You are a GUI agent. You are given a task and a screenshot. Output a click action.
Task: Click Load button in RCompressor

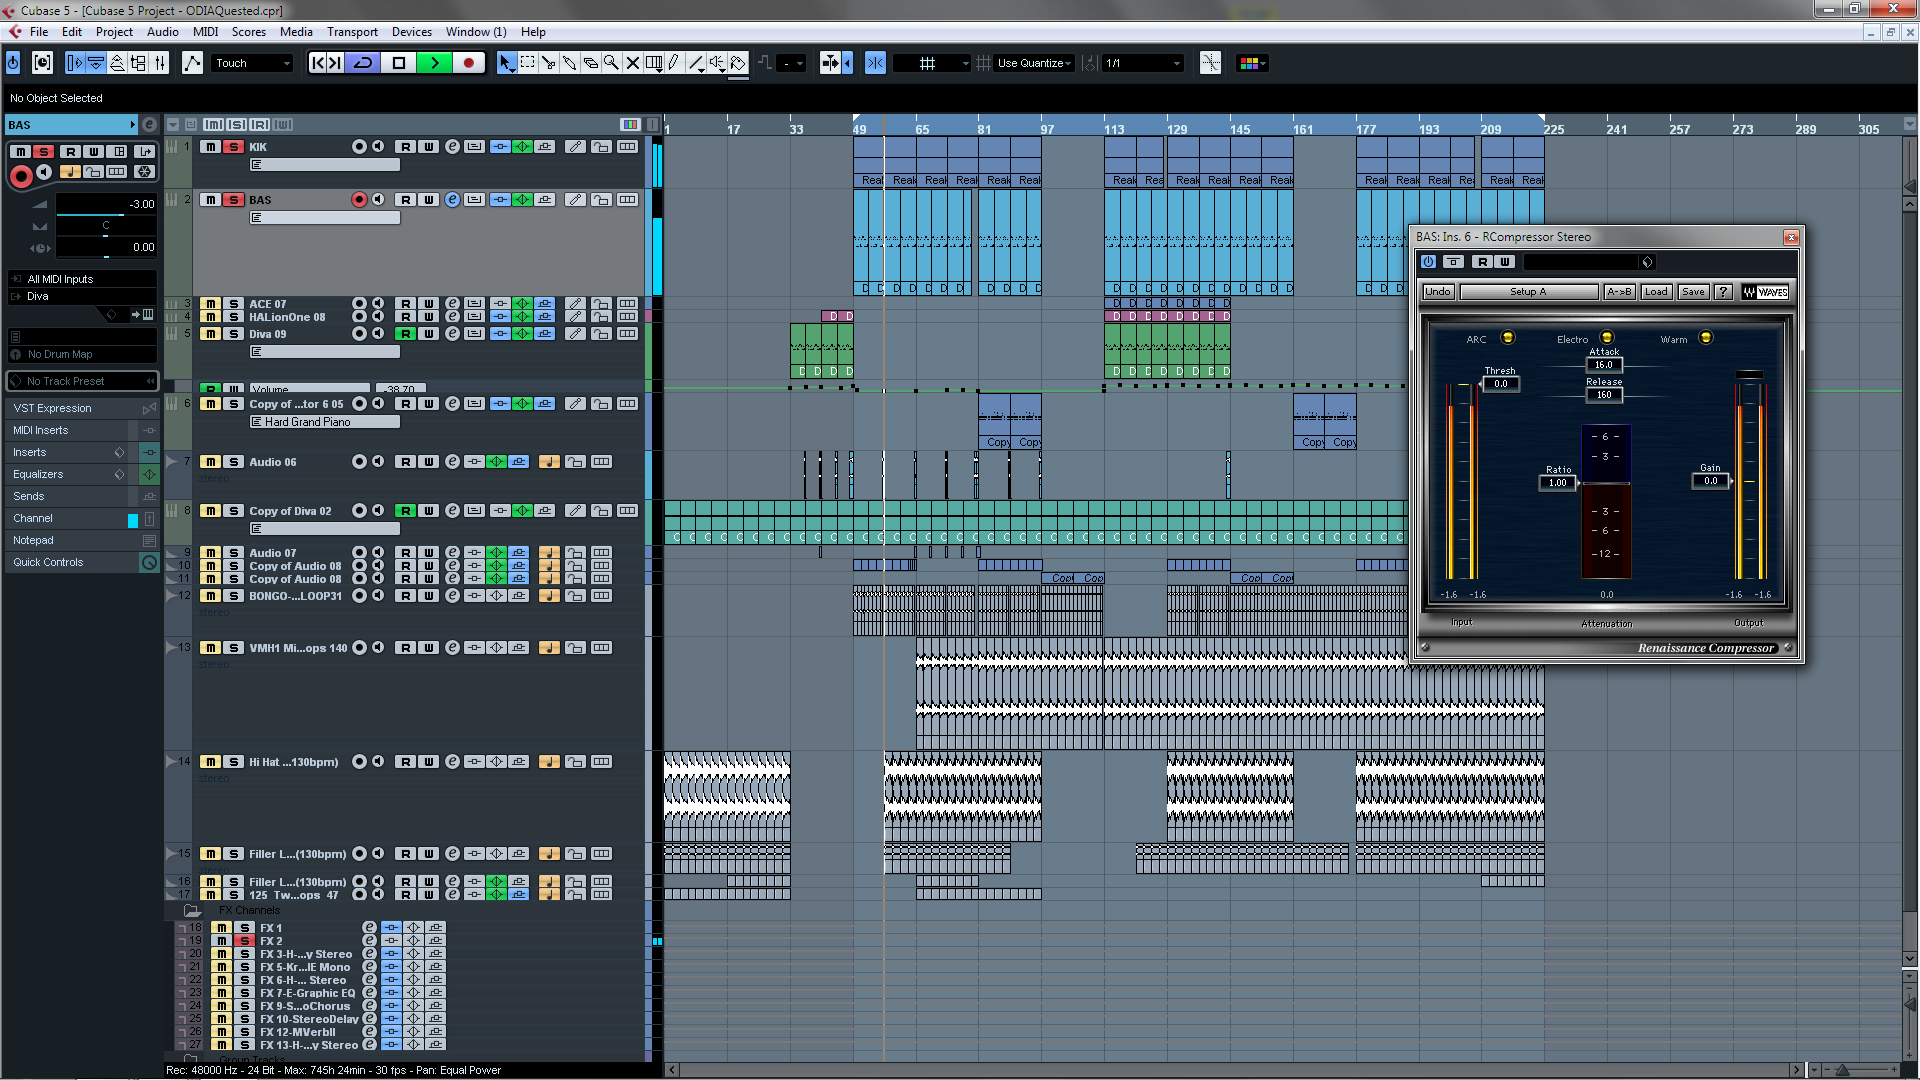point(1656,292)
